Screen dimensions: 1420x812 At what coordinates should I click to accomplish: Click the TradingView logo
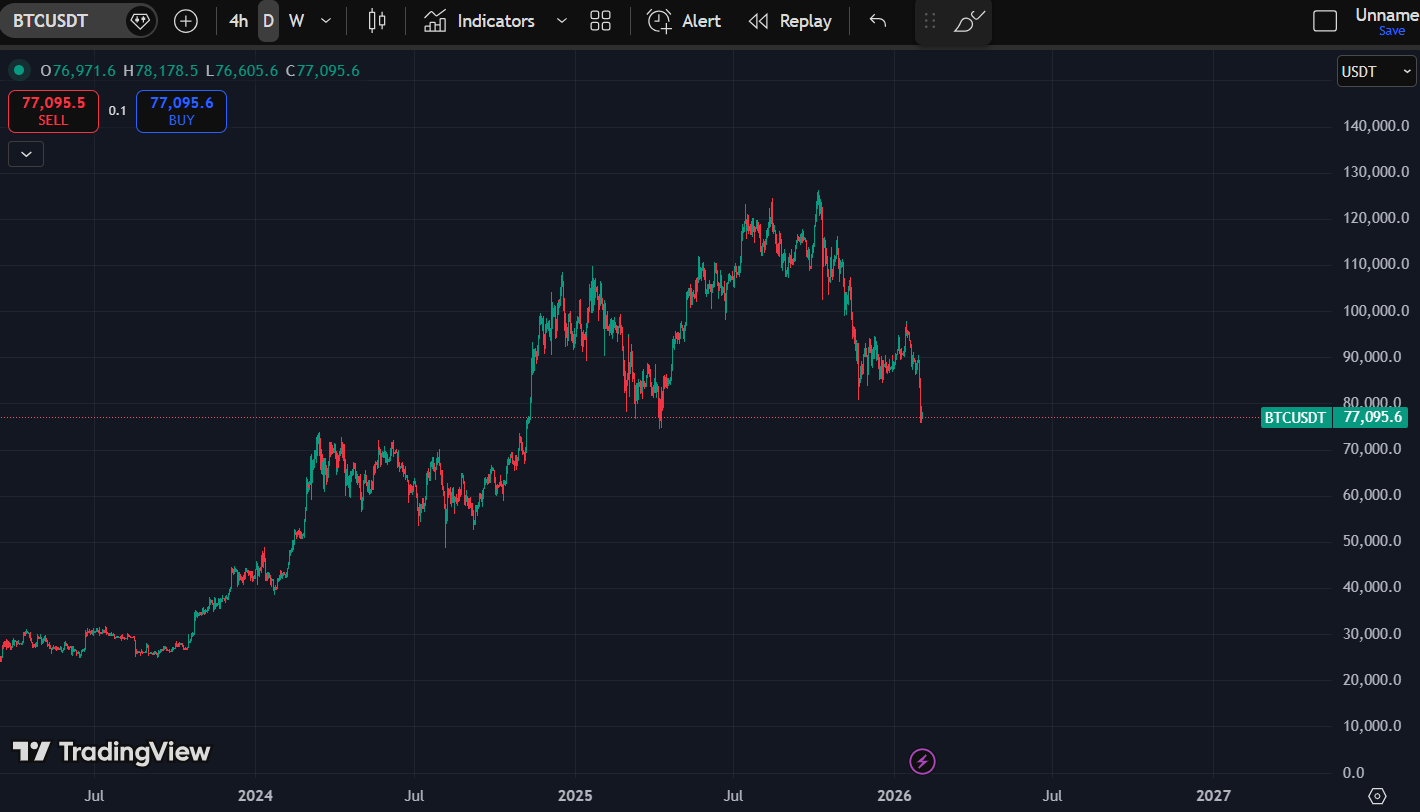pos(111,752)
